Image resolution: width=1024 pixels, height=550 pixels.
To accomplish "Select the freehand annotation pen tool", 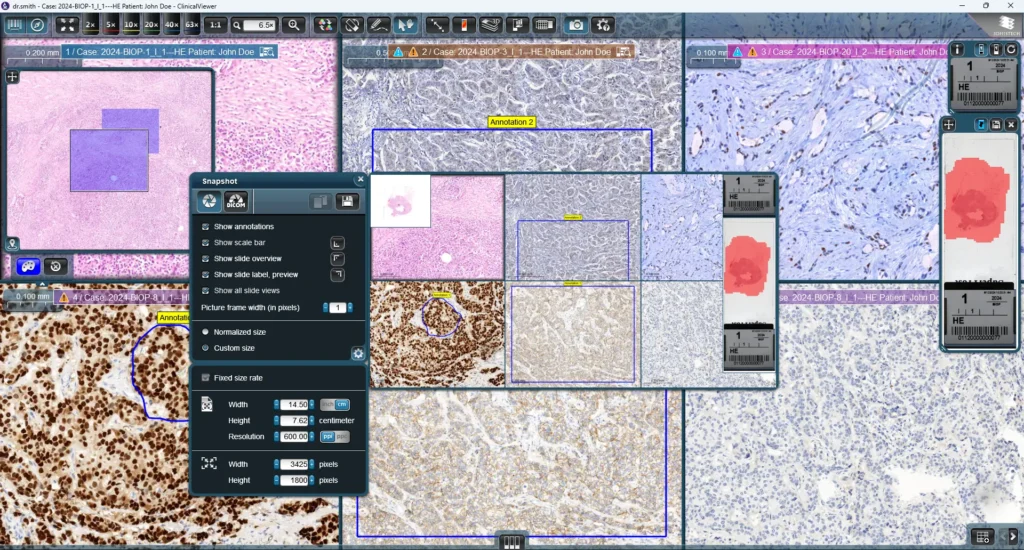I will click(x=378, y=25).
